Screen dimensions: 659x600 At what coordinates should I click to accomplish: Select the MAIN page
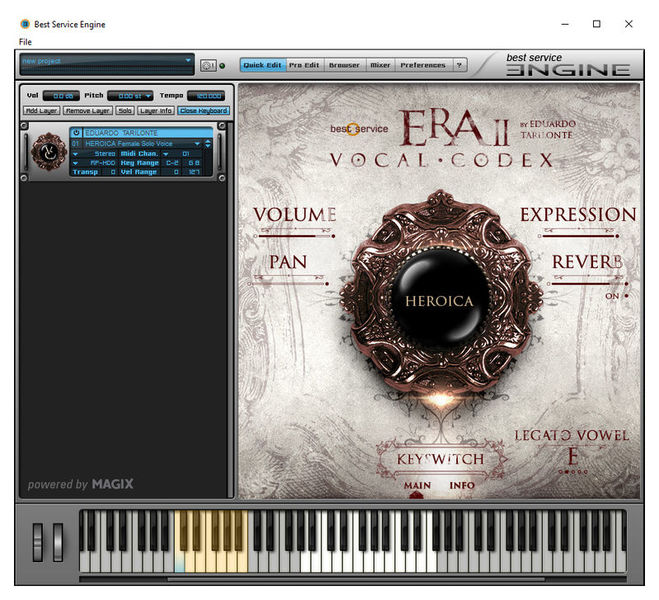point(417,485)
